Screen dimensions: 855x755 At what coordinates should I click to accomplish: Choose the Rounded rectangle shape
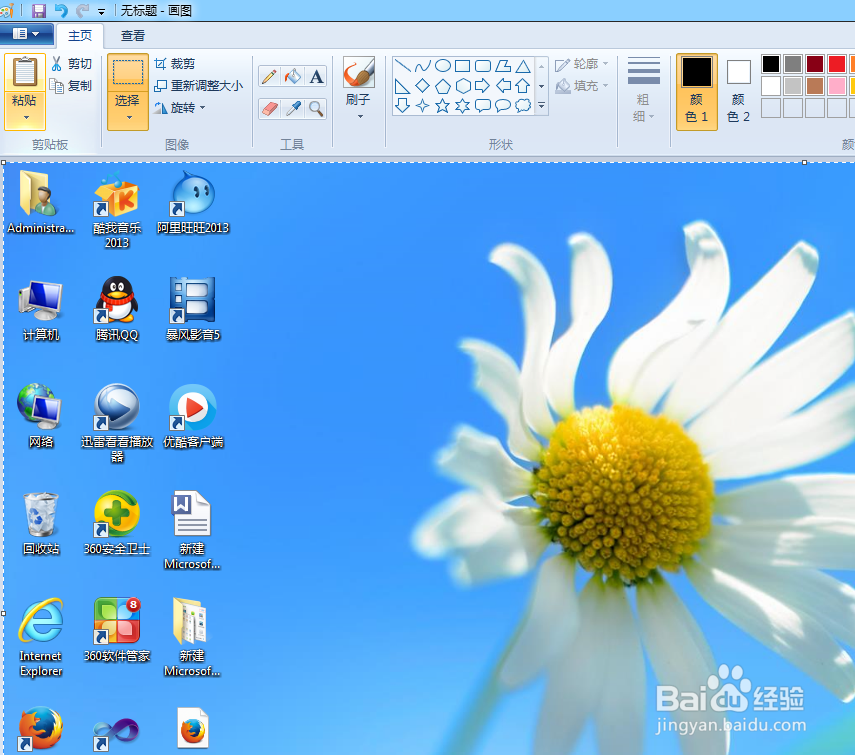(483, 66)
